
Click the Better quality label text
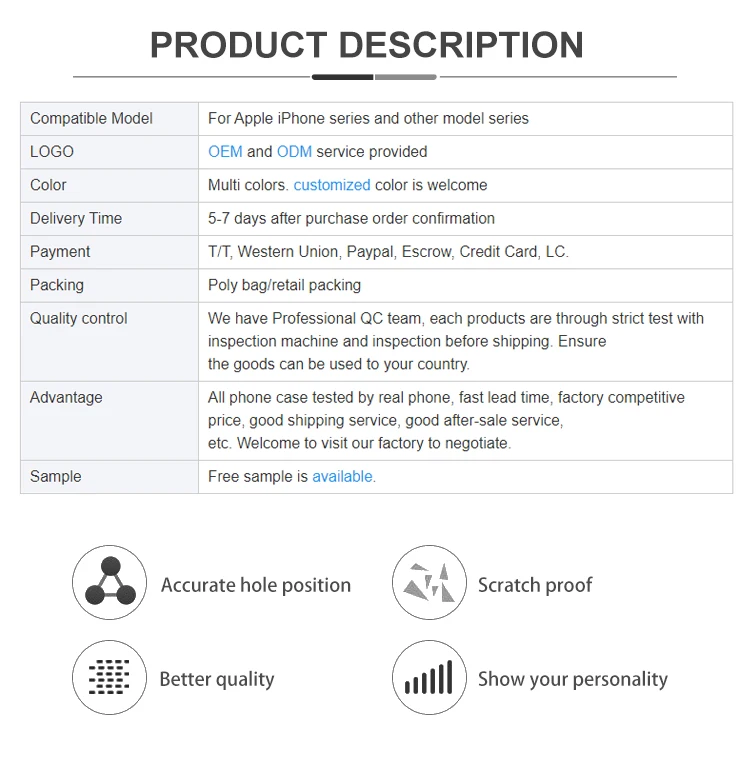coord(217,680)
